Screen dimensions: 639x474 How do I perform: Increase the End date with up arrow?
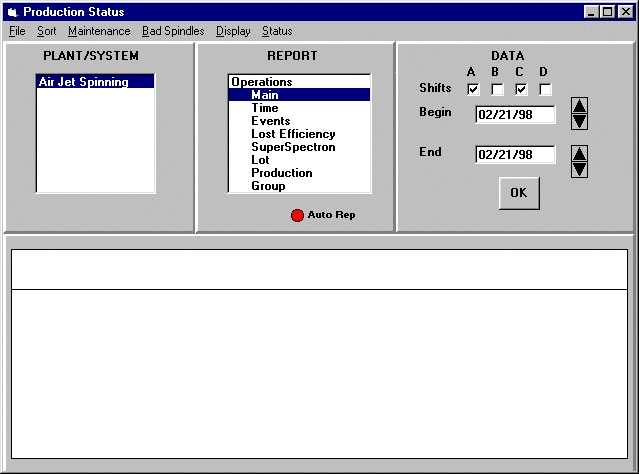tap(579, 153)
